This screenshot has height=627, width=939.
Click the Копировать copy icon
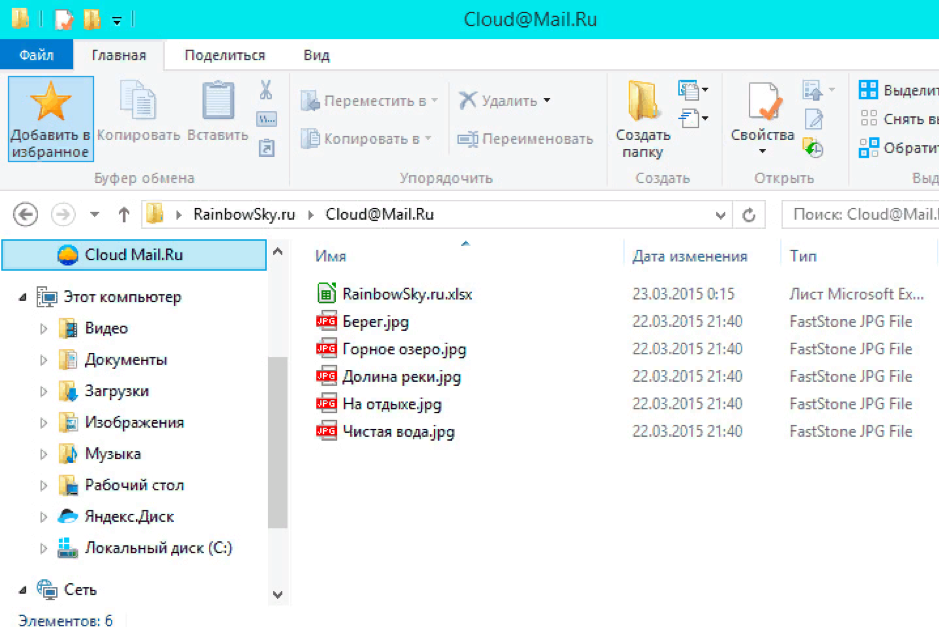point(138,100)
